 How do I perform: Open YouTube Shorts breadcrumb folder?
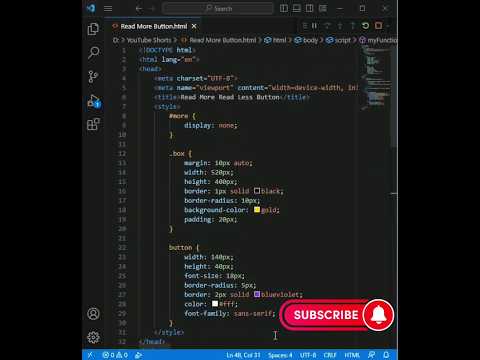click(149, 40)
